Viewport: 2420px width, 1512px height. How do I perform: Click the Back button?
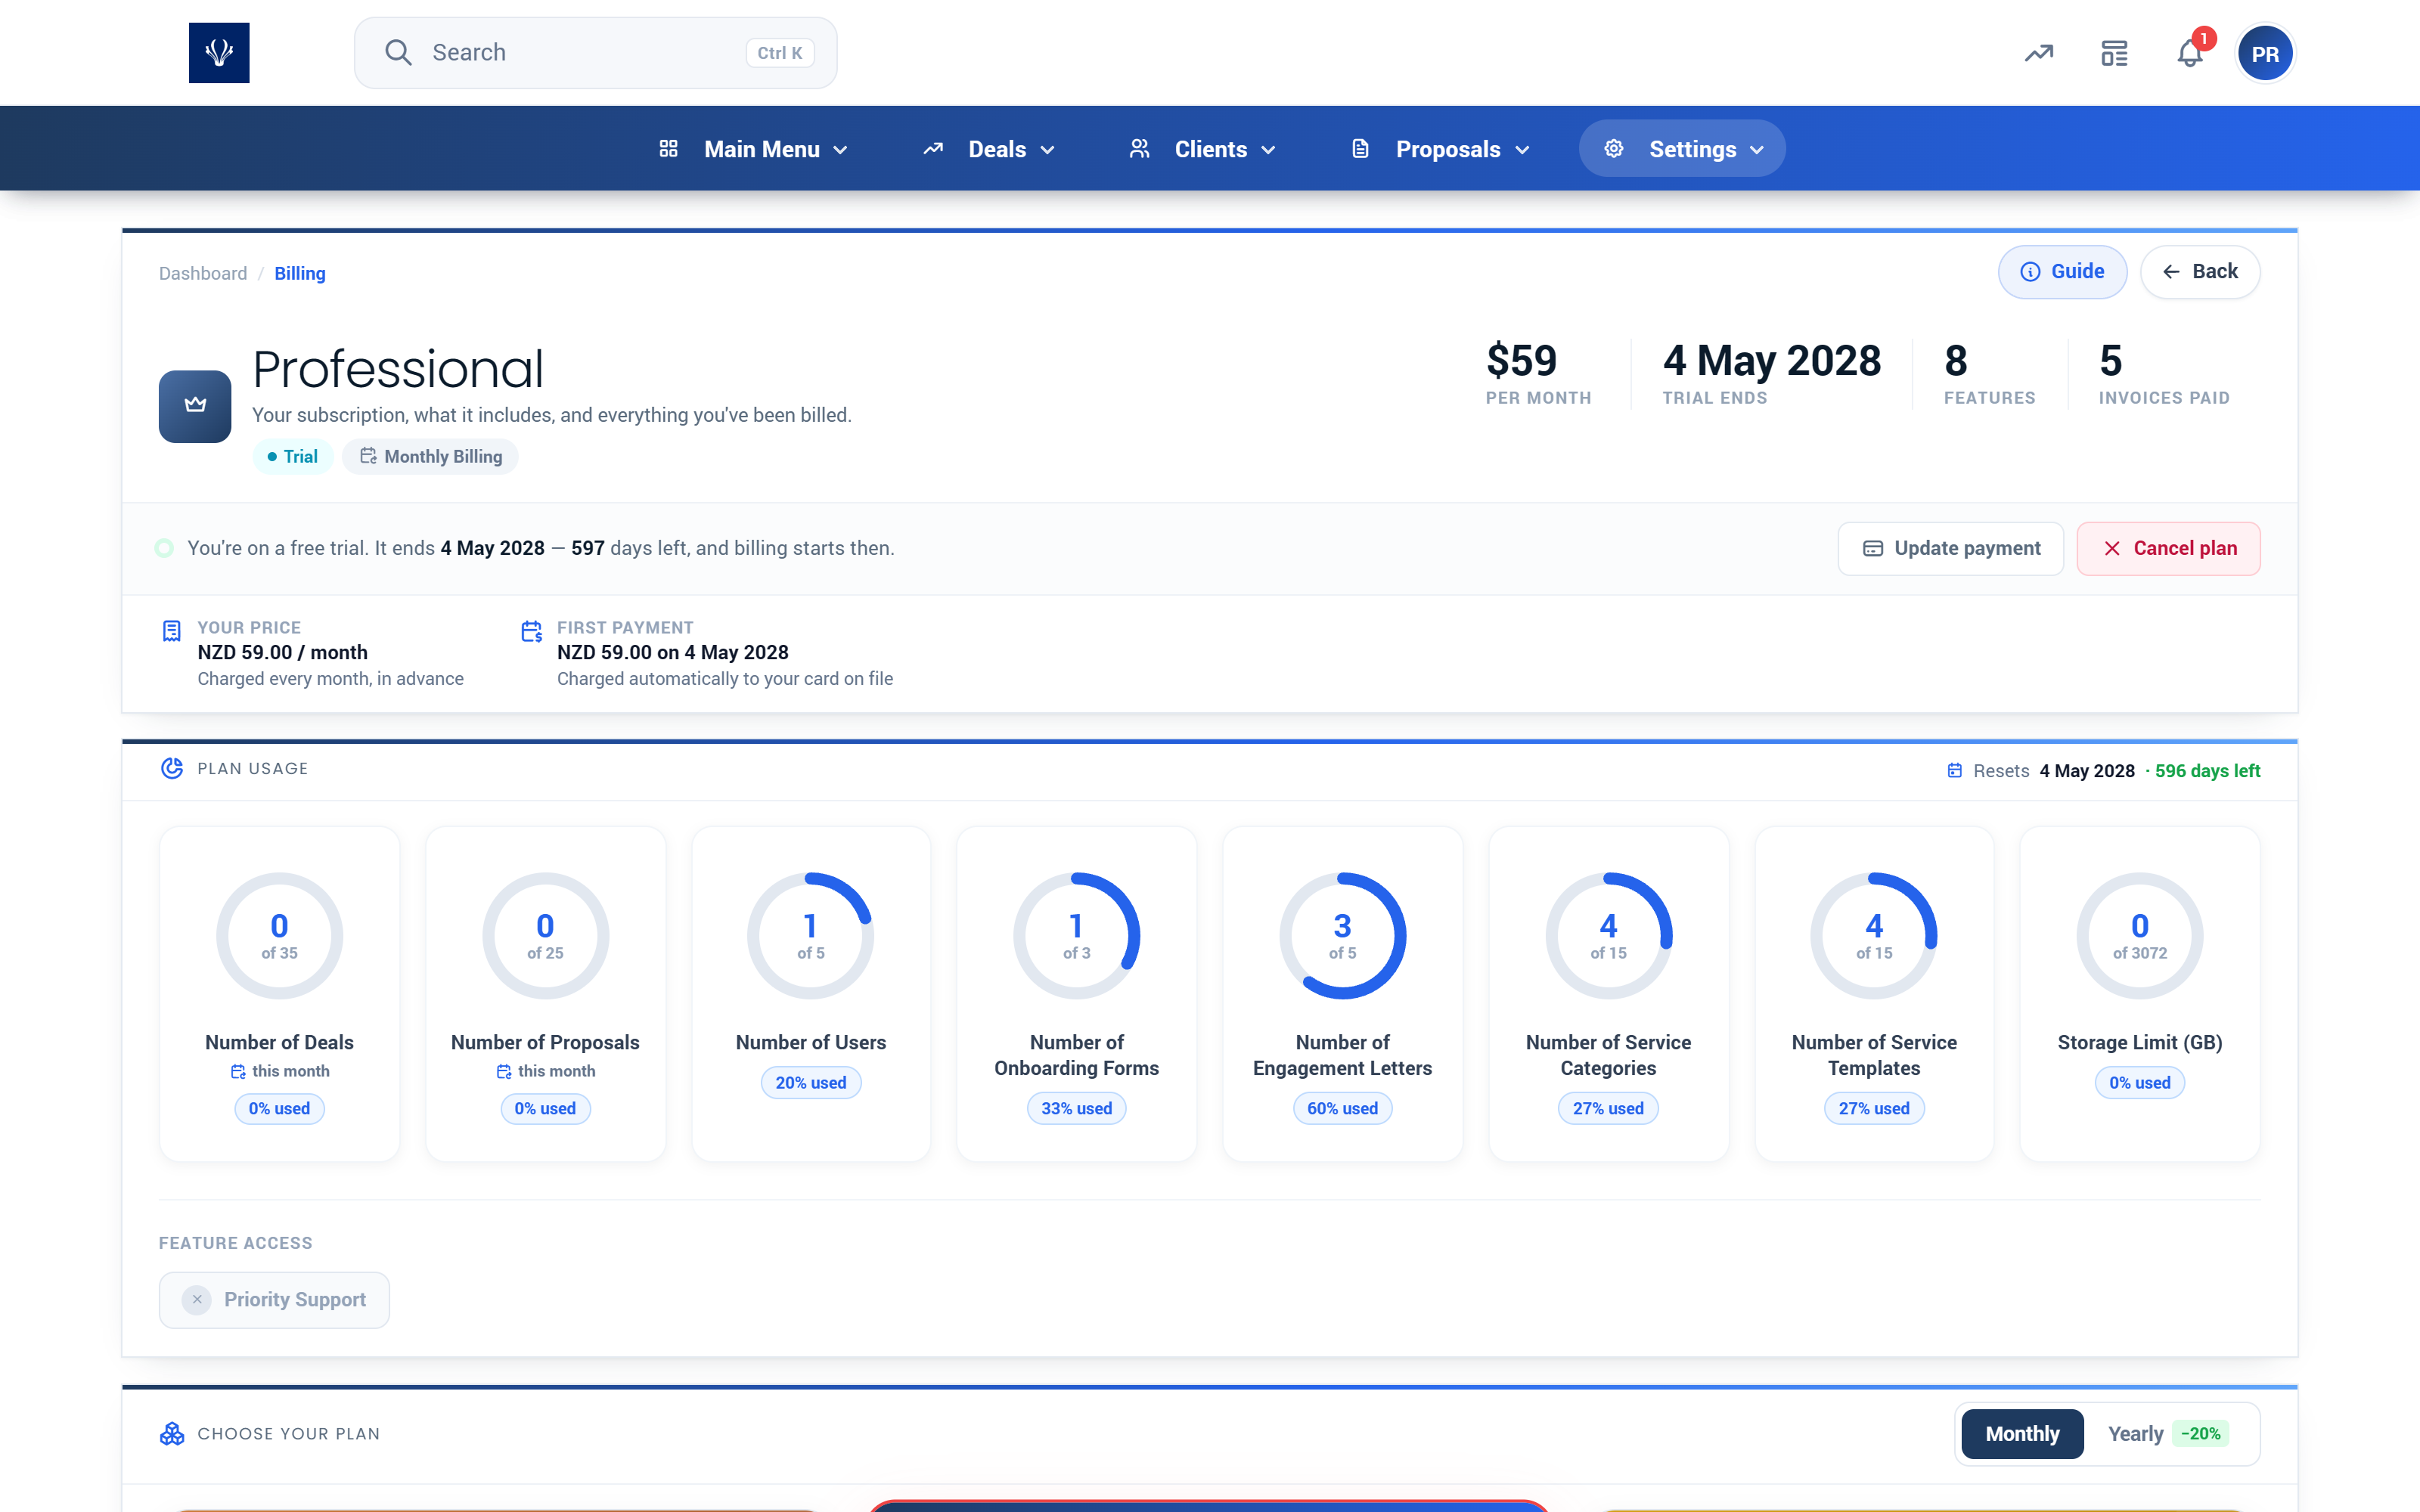(2200, 272)
